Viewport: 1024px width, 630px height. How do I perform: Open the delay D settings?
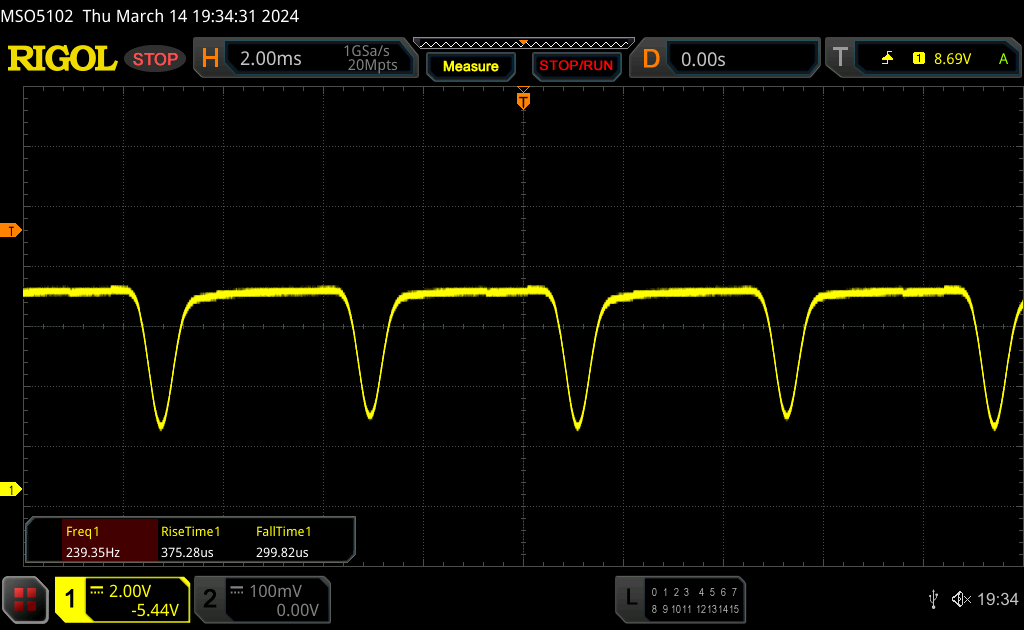coord(651,59)
